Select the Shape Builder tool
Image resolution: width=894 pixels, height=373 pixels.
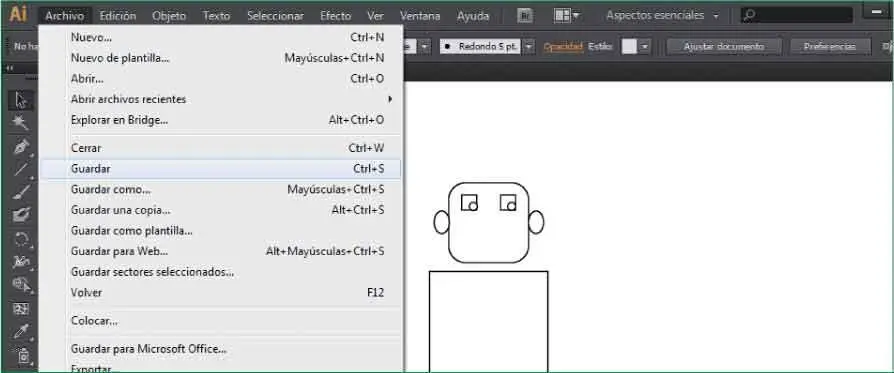coord(21,285)
